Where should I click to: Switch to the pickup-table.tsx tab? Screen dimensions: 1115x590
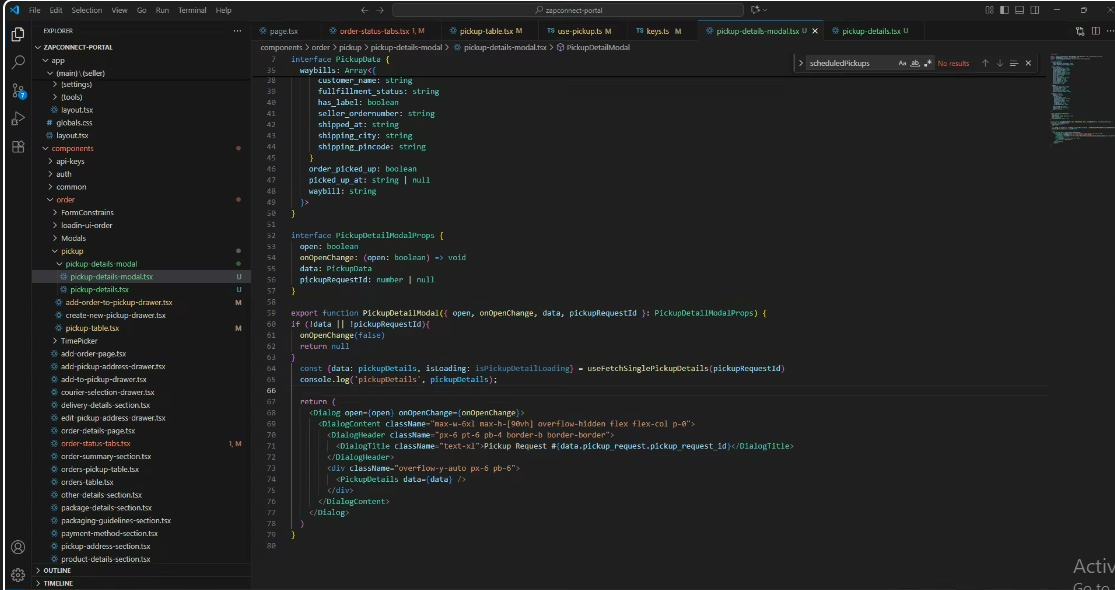pos(485,31)
